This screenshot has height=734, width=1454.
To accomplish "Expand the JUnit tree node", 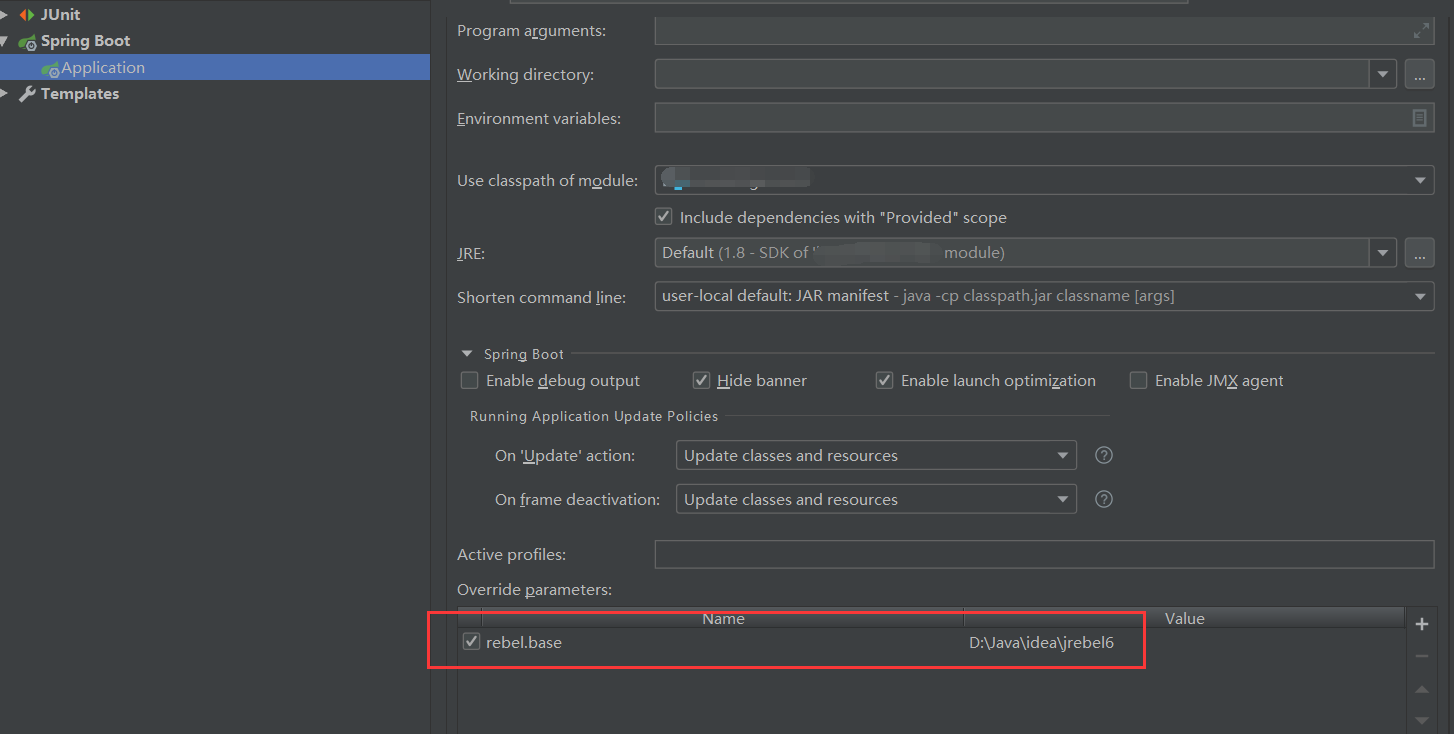I will tap(5, 14).
